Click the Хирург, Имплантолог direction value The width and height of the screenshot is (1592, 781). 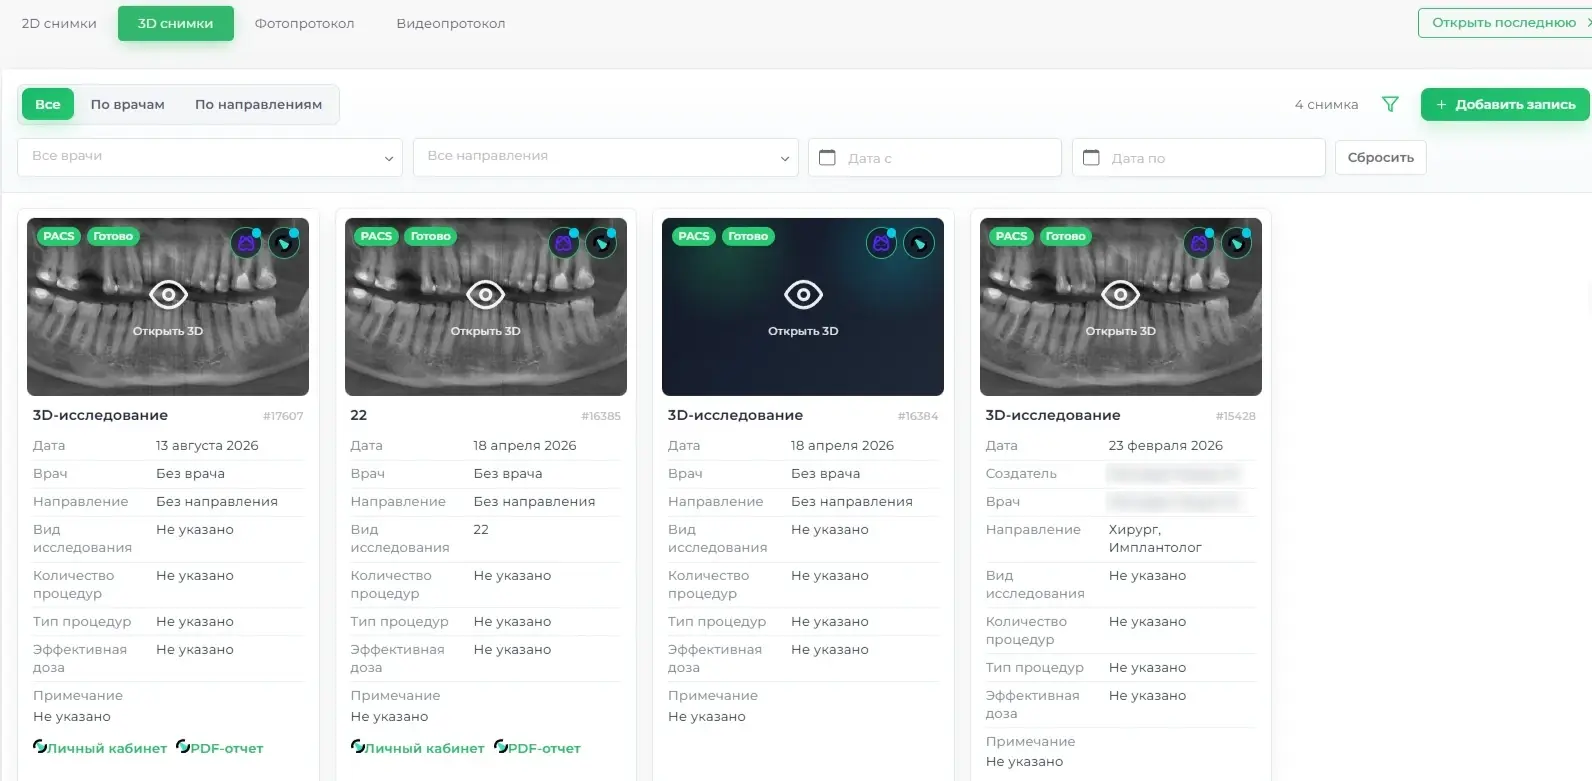click(x=1155, y=539)
